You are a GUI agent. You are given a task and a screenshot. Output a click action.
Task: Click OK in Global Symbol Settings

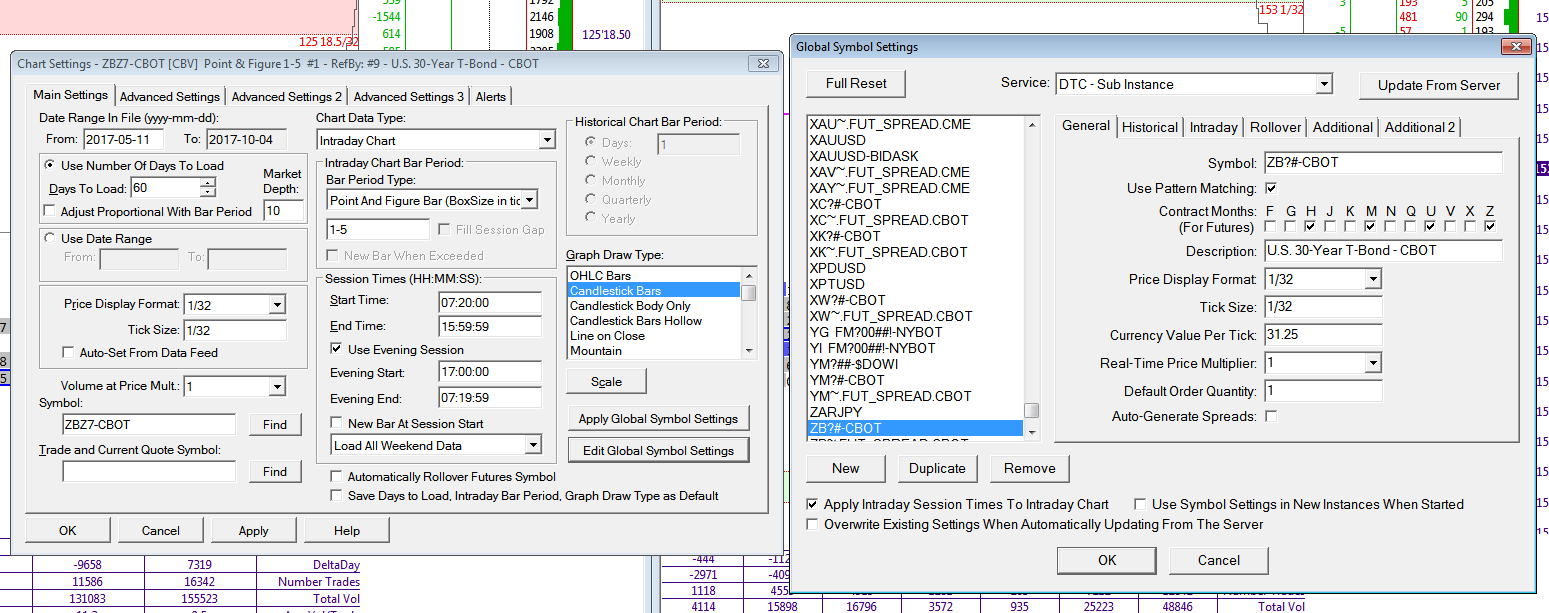1107,560
